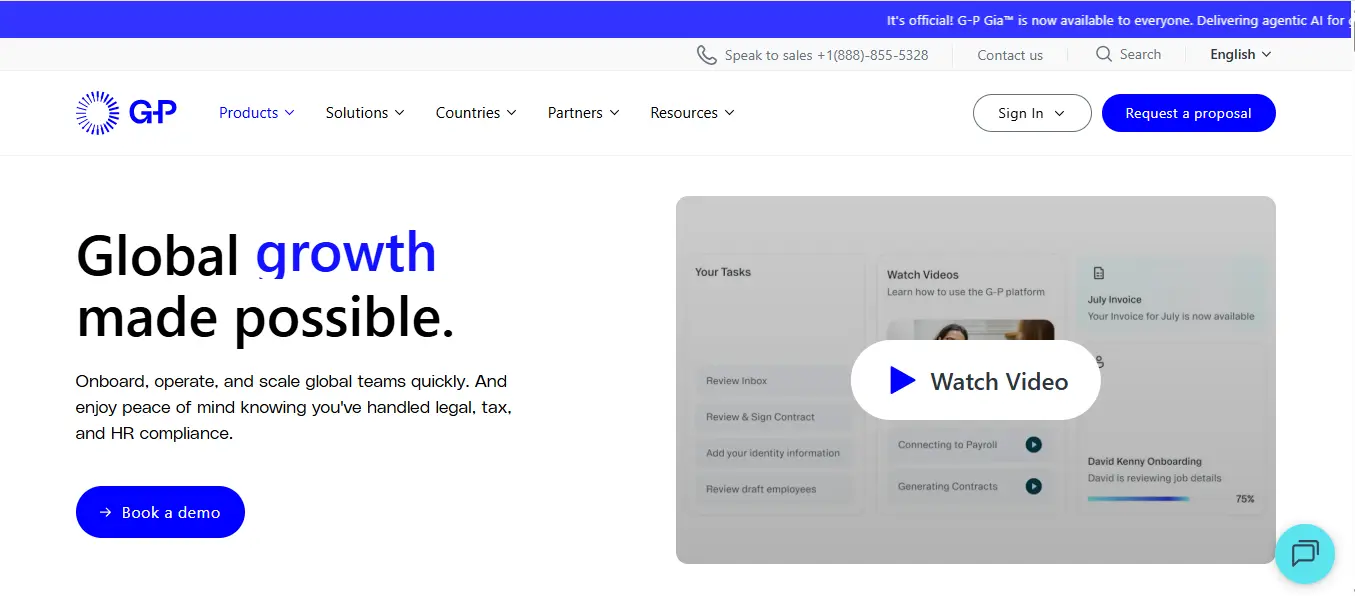Open the Solutions menu

pyautogui.click(x=365, y=113)
